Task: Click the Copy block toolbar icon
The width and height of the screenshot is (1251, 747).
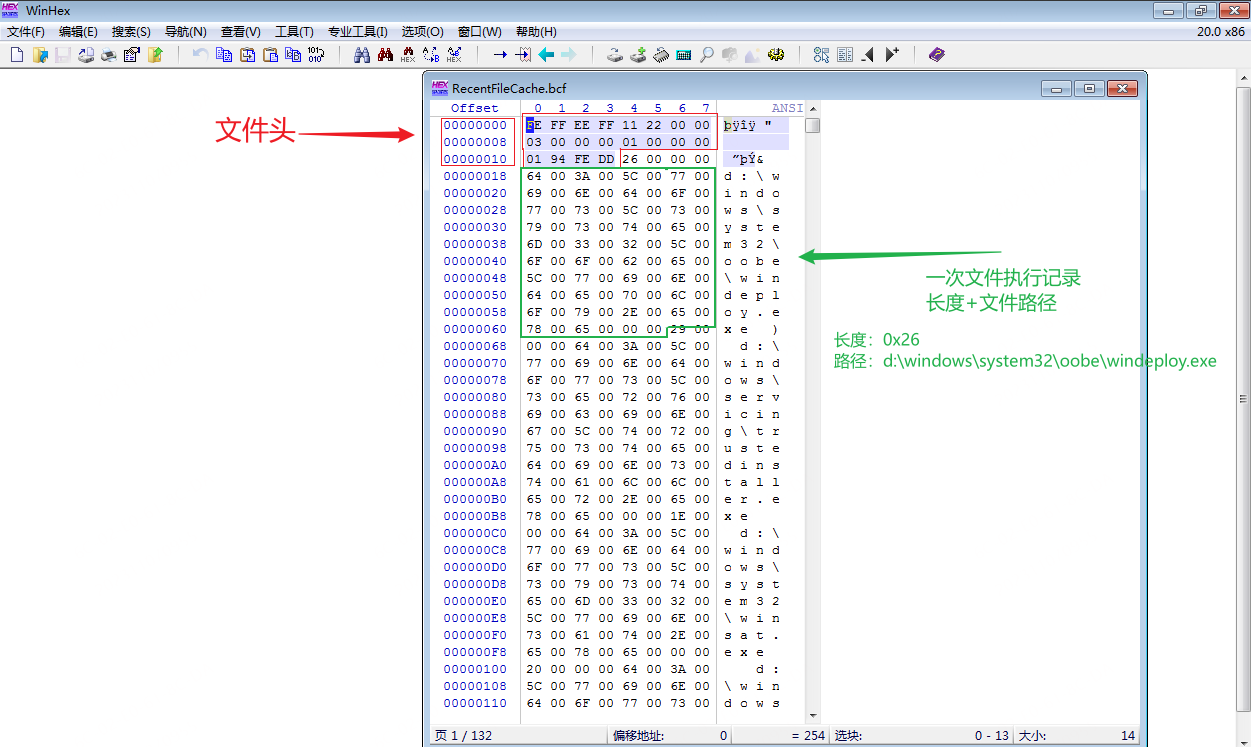Action: coord(224,55)
